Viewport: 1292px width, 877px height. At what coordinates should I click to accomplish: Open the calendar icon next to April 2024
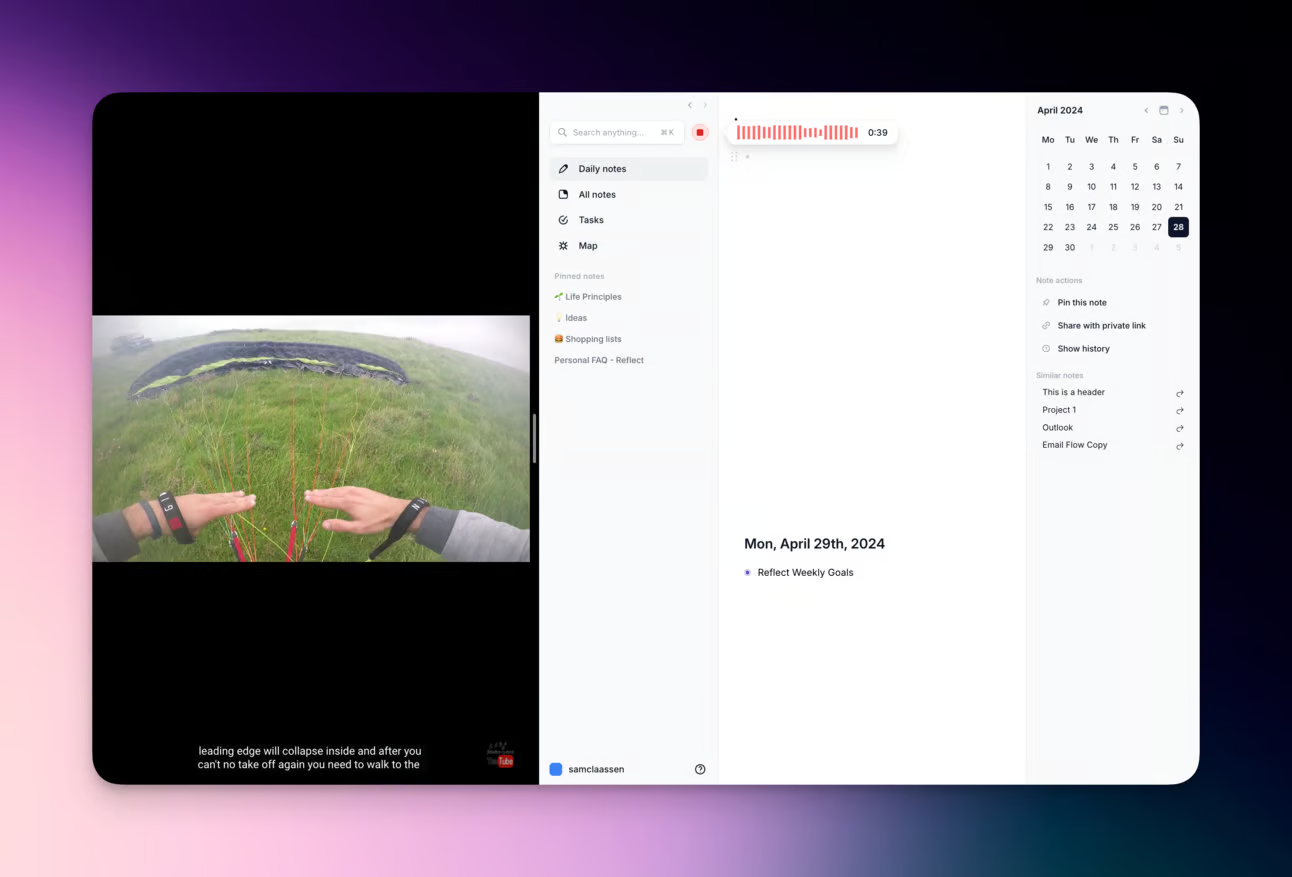click(x=1163, y=110)
